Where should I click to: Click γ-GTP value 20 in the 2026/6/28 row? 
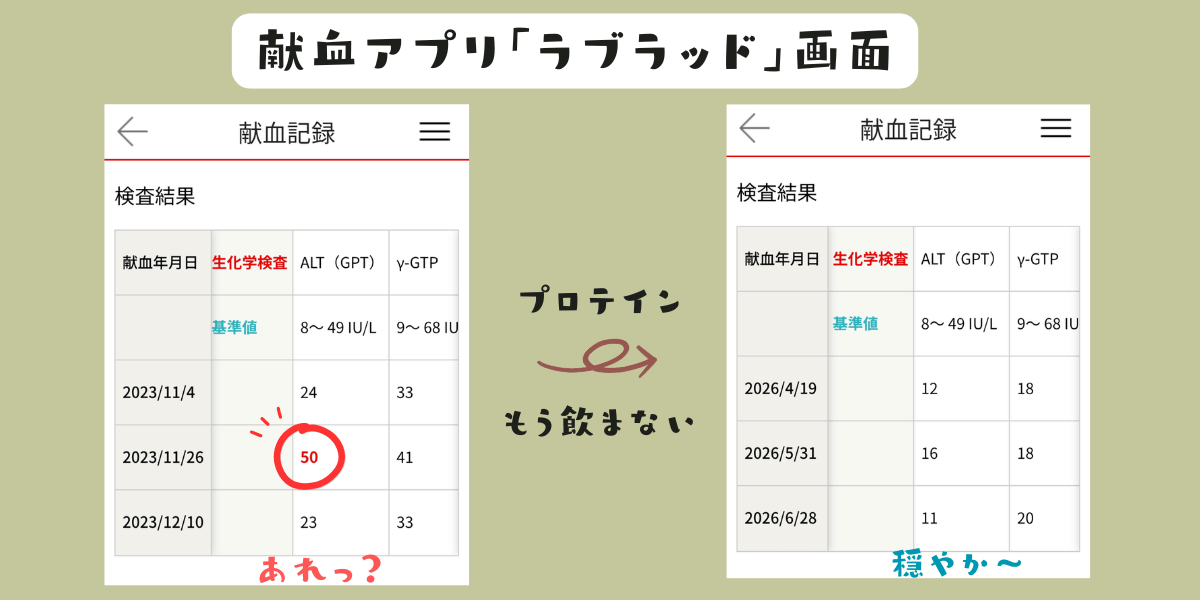click(x=1026, y=518)
